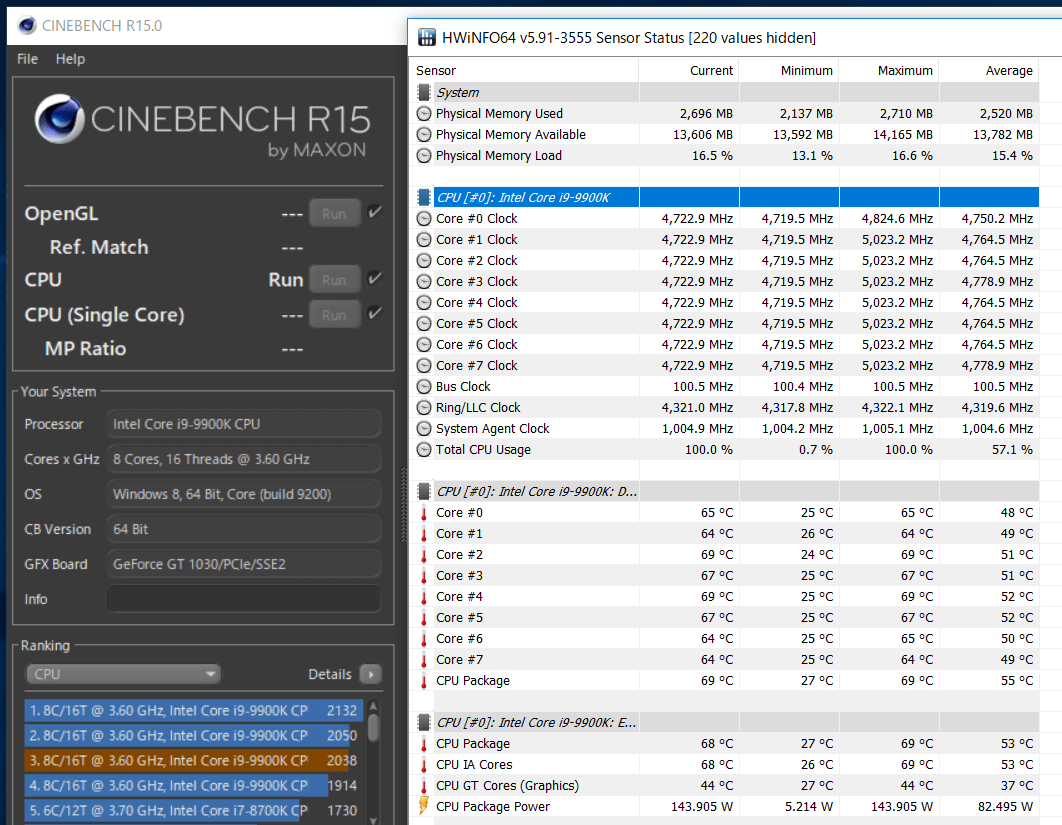Viewport: 1062px width, 825px height.
Task: Click the Cores x GHz field value
Action: pos(244,459)
